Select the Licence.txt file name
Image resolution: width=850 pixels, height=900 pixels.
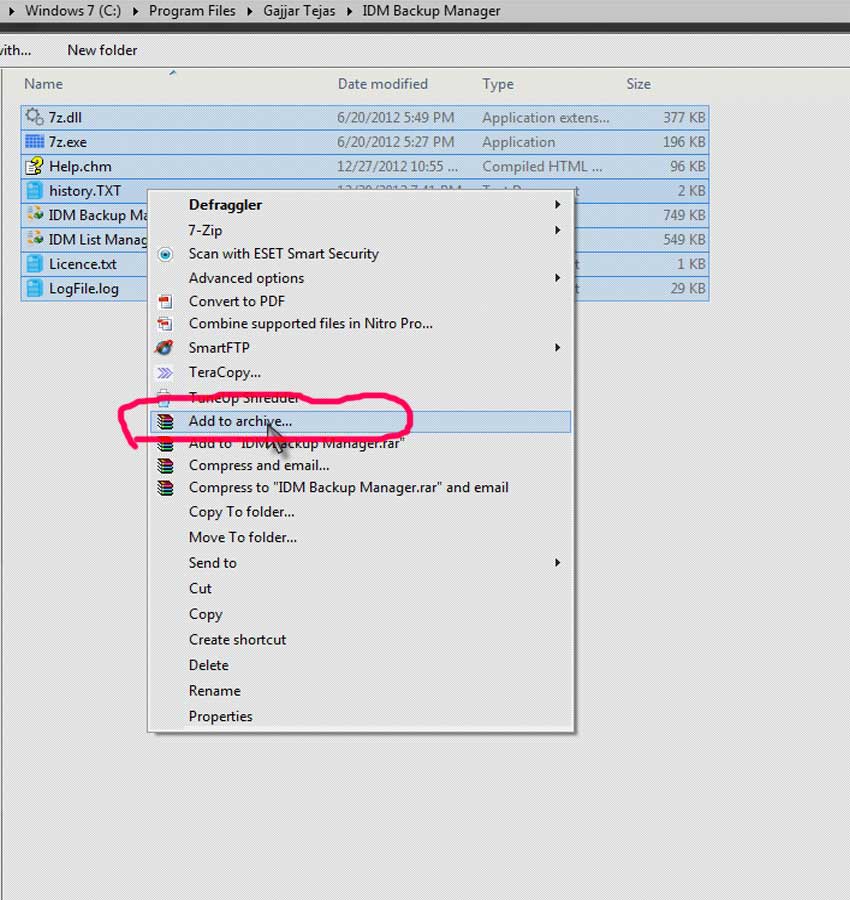pos(83,264)
